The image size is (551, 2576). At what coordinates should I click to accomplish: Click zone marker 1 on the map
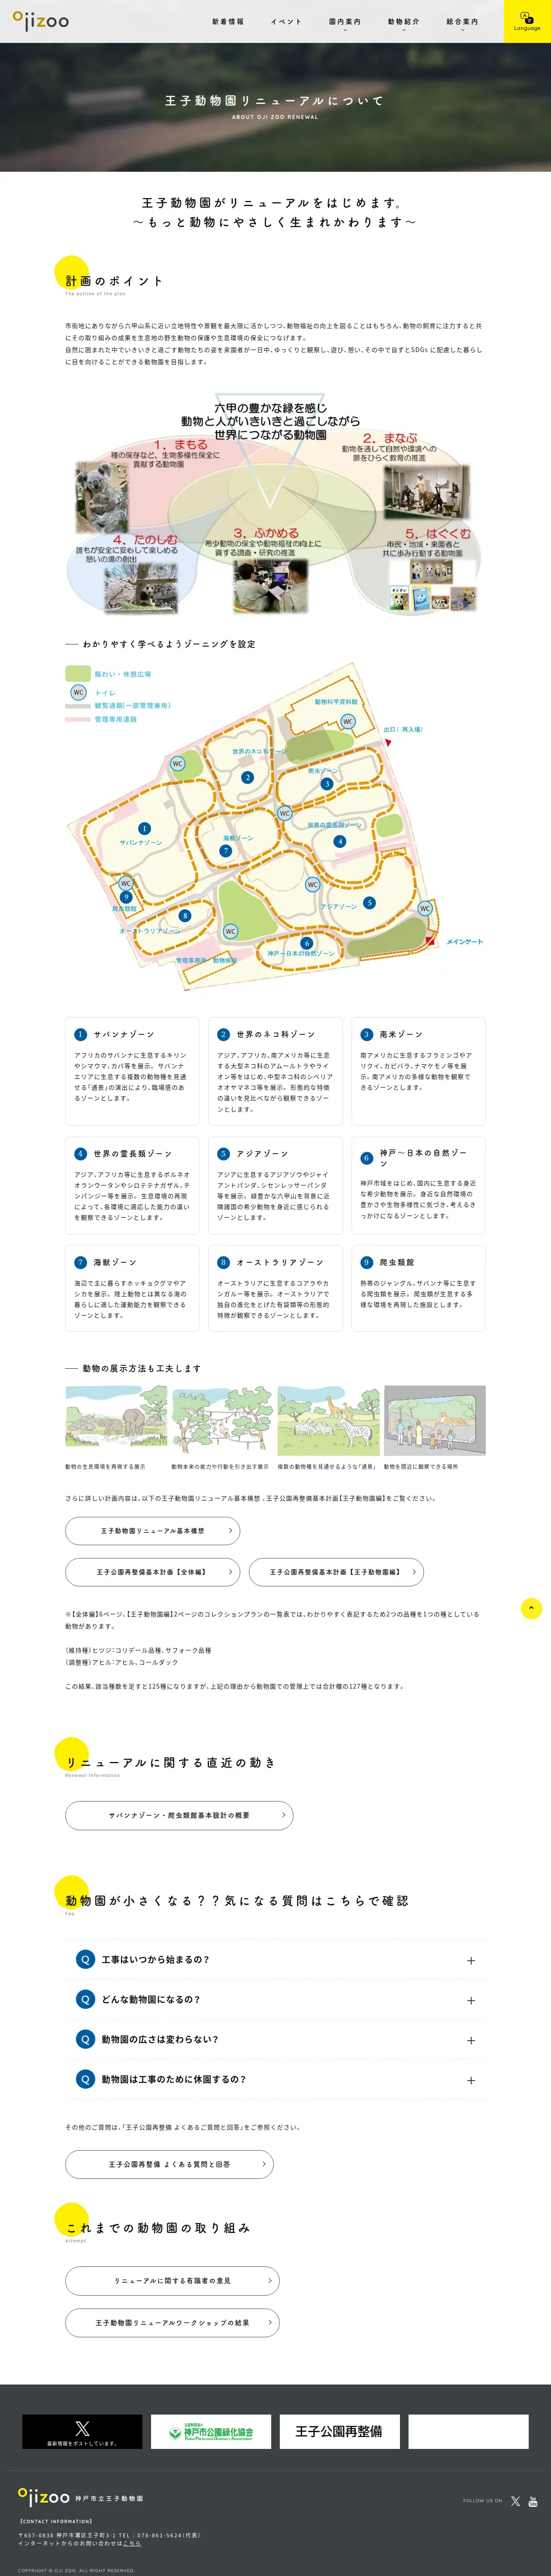click(x=145, y=828)
